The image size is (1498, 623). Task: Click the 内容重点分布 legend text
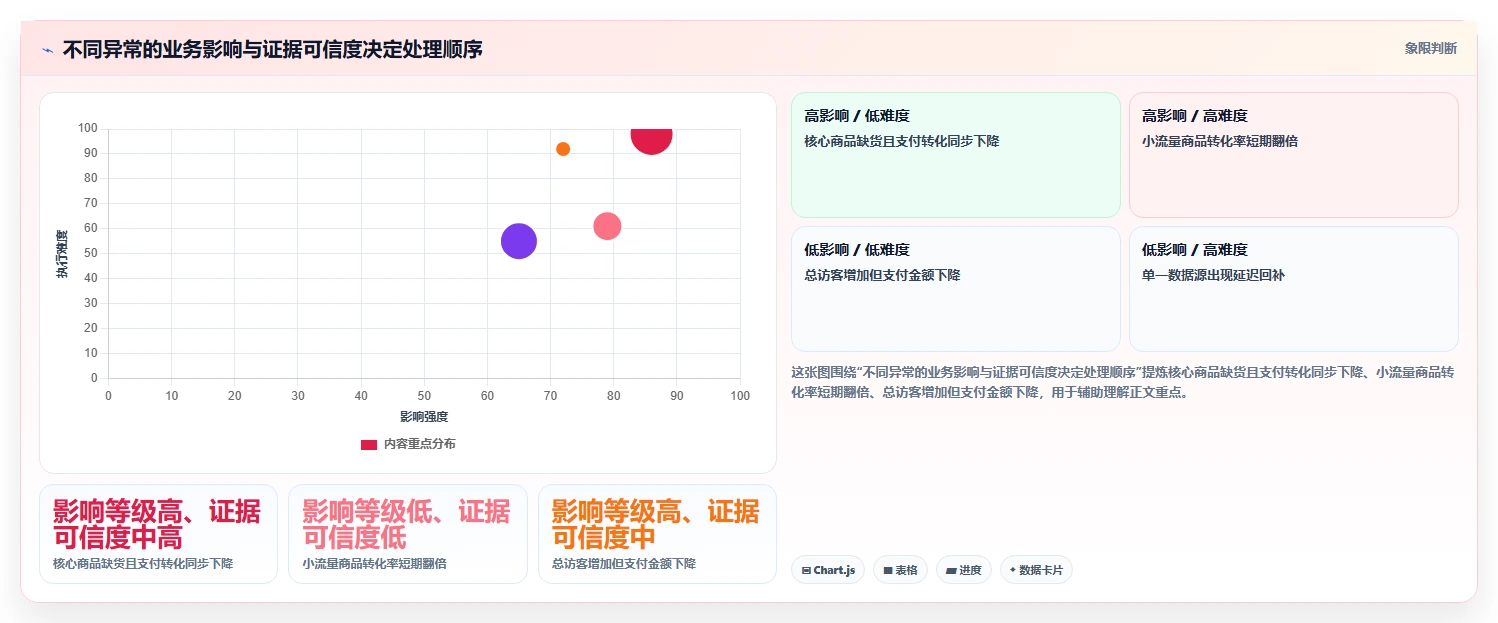coord(420,444)
